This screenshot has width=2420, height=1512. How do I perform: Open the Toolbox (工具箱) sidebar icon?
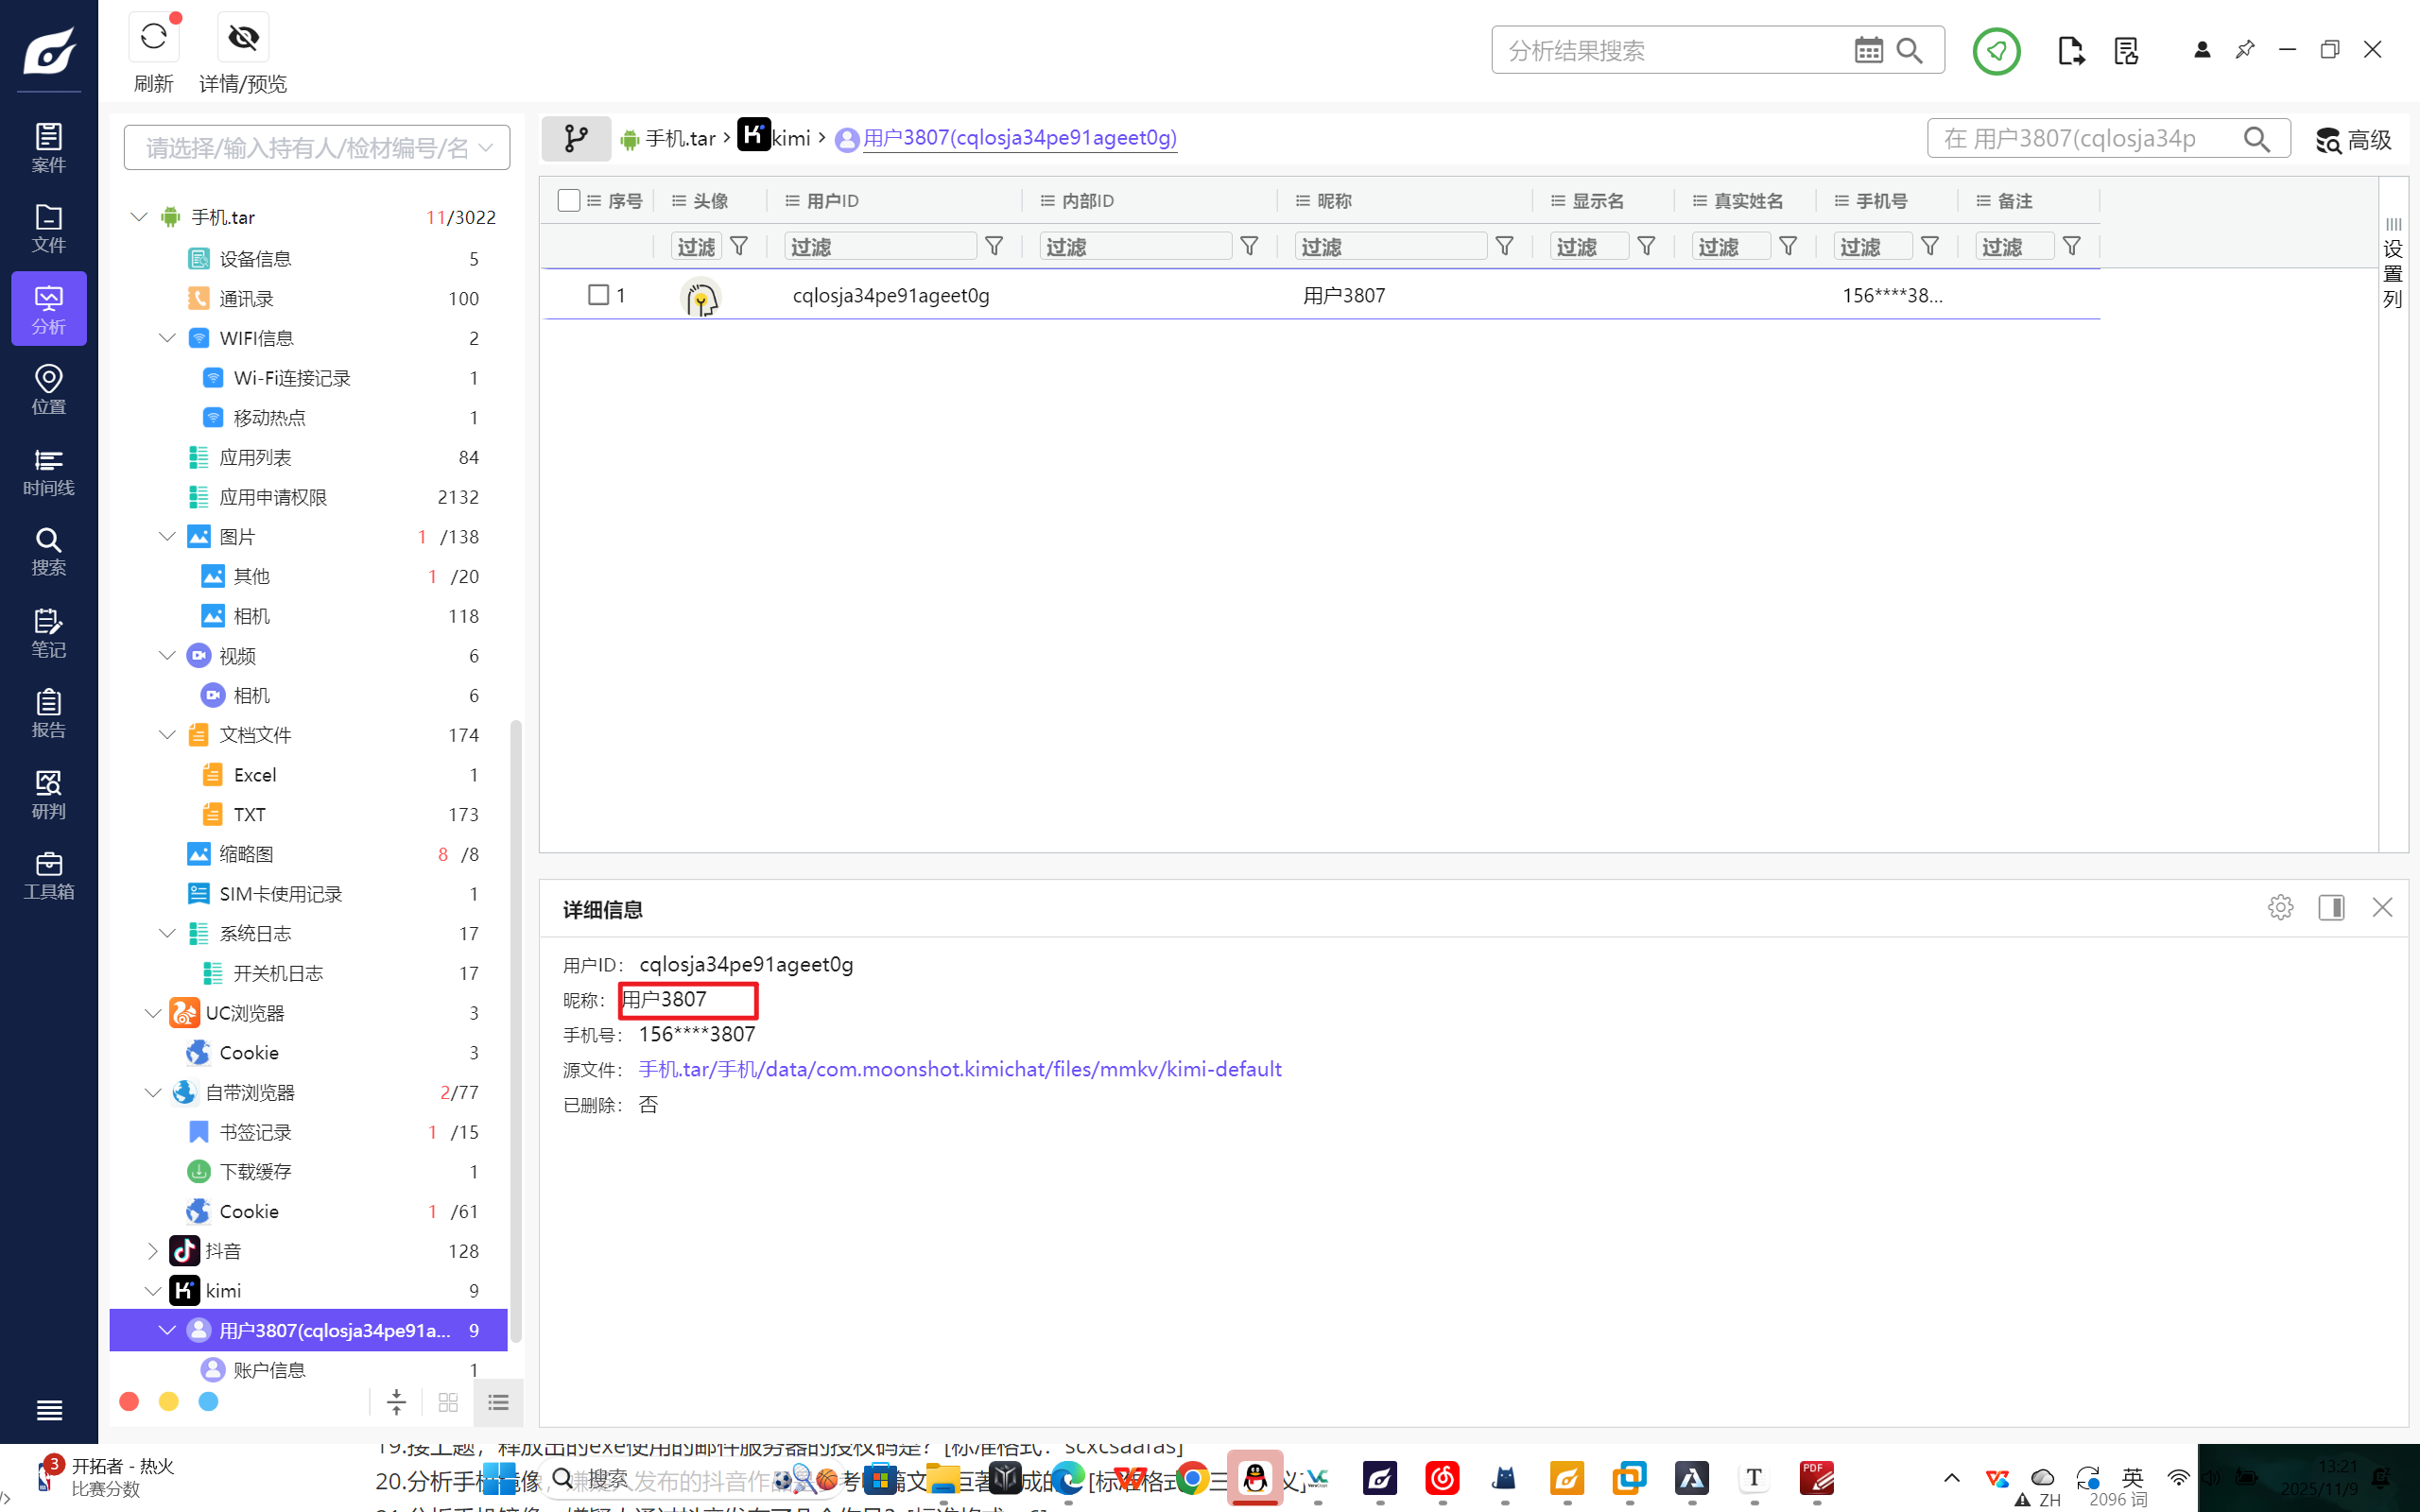point(48,875)
